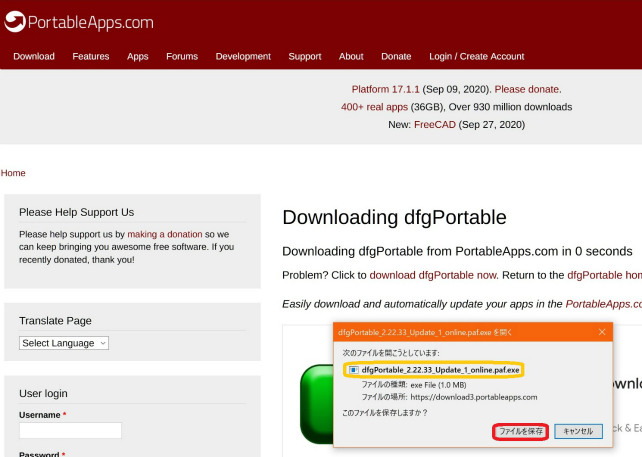Click the dialog source URL https://download3.portableapps.com
This screenshot has width=642, height=457.
click(x=474, y=397)
